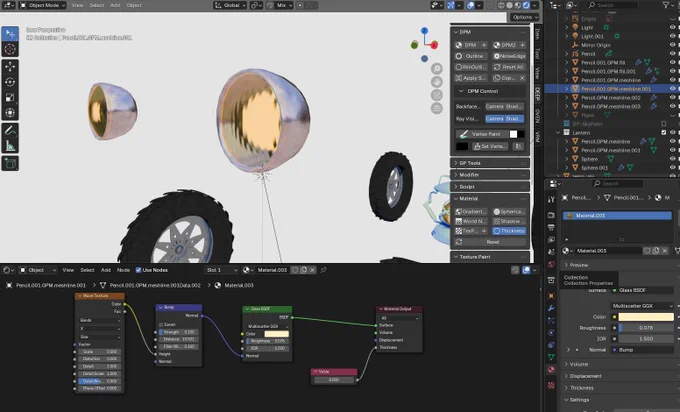Toggle visibility of Mirror Origin
This screenshot has height=412, width=680.
tap(673, 45)
